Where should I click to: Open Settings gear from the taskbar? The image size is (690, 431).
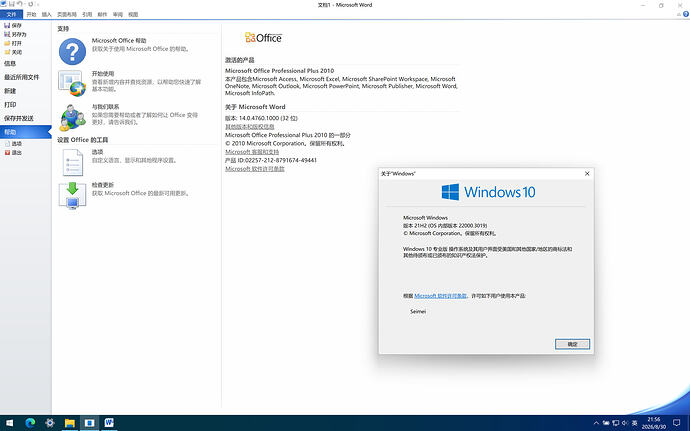coord(50,423)
